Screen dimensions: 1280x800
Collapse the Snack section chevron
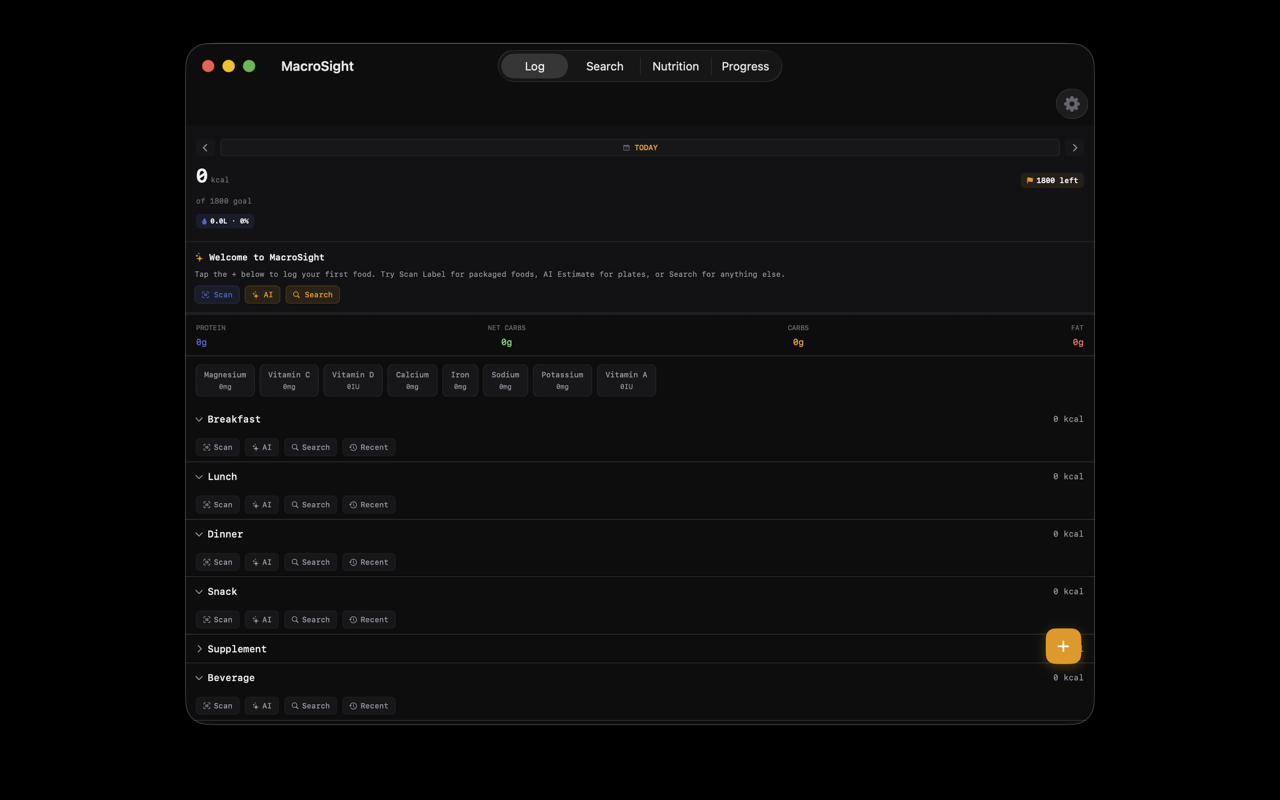[x=199, y=592]
